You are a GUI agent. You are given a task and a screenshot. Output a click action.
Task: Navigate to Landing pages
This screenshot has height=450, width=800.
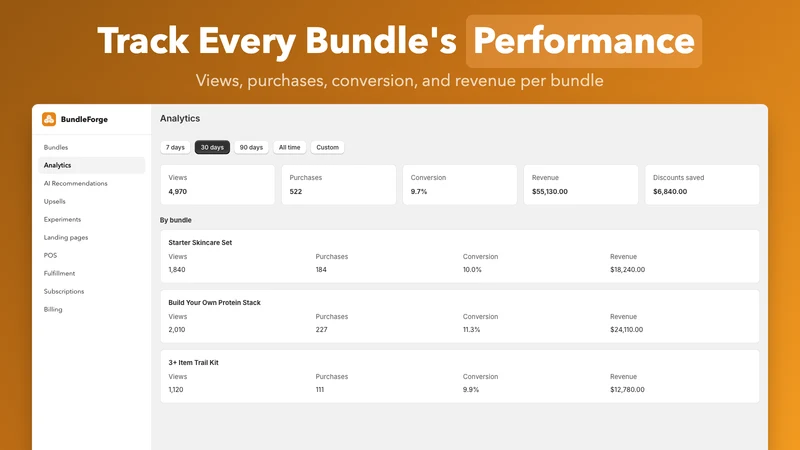tap(66, 237)
